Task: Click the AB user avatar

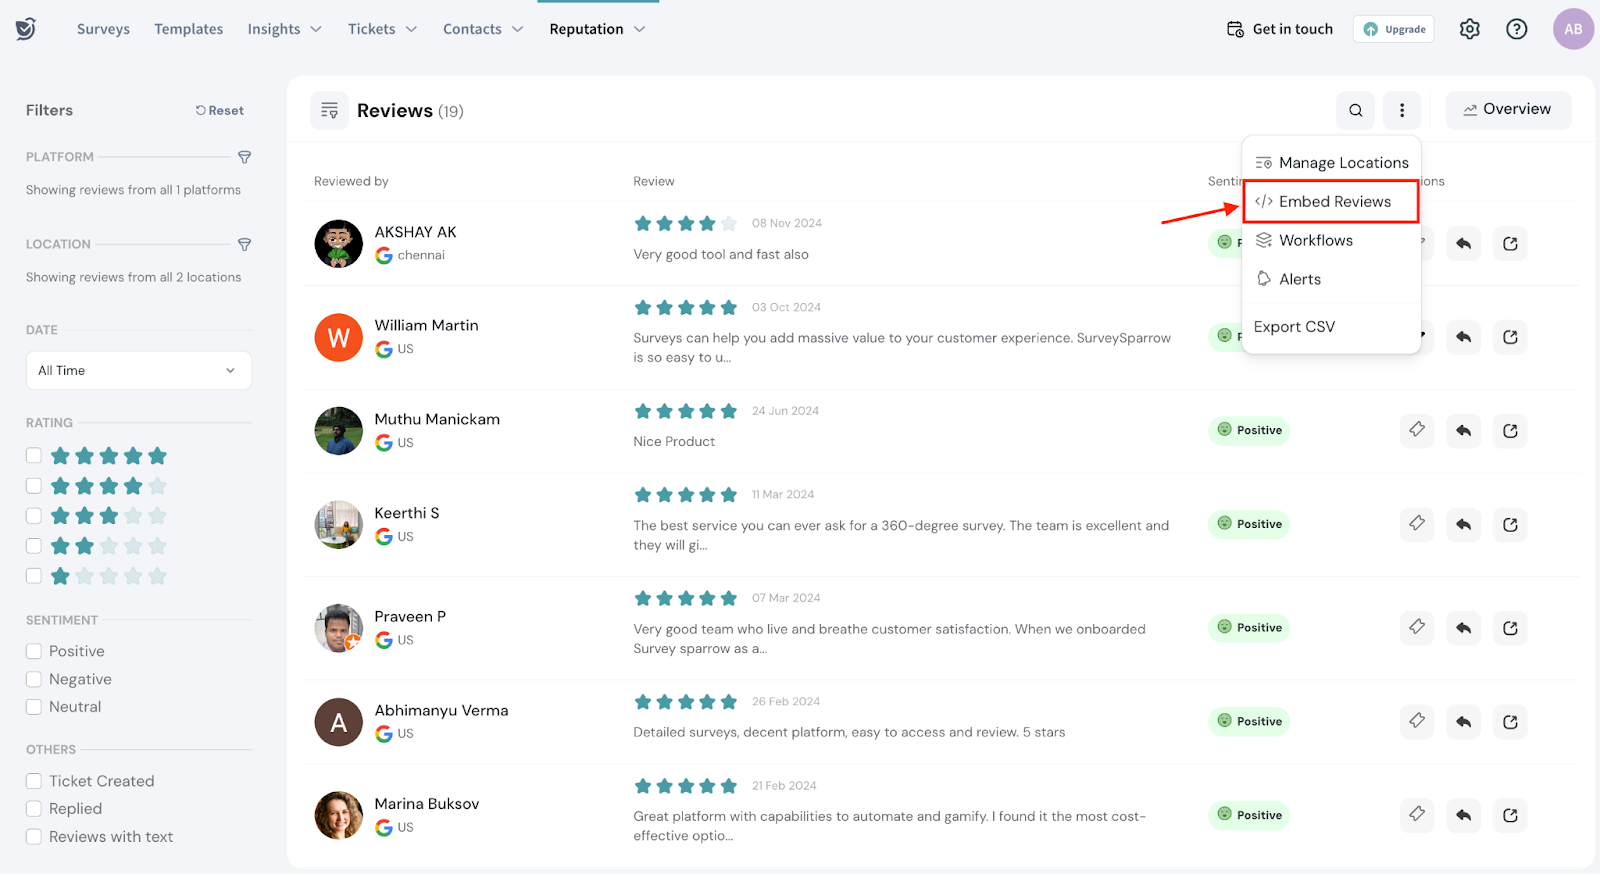Action: [1572, 29]
